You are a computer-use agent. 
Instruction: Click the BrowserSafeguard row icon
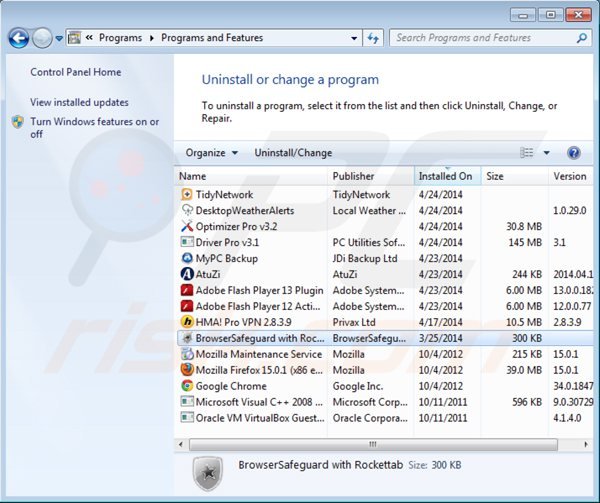coord(187,338)
